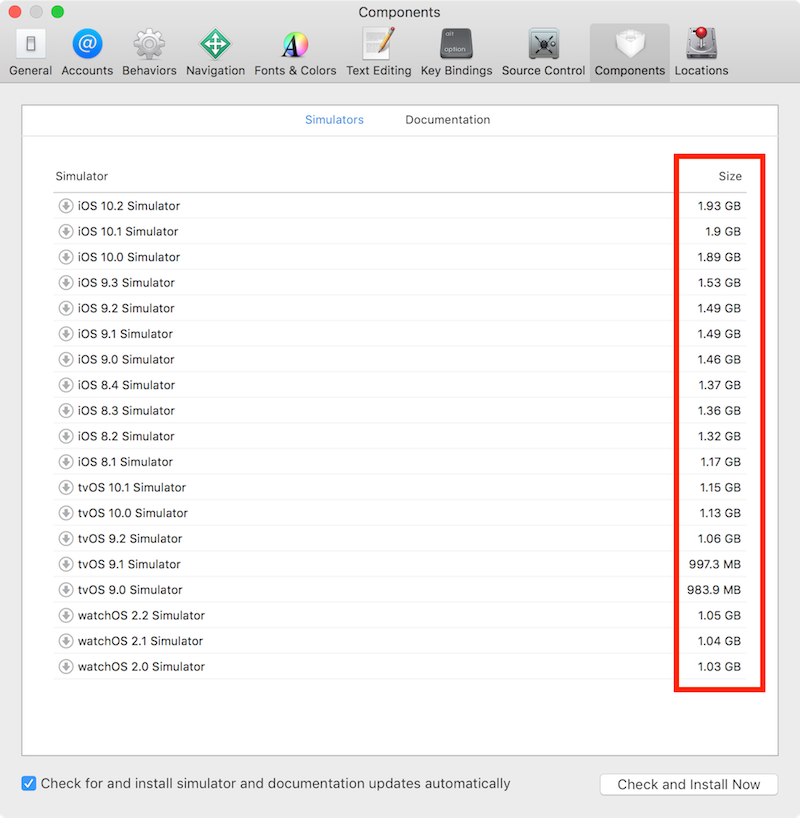800x818 pixels.
Task: Open the Source Control preferences pane
Action: click(543, 52)
